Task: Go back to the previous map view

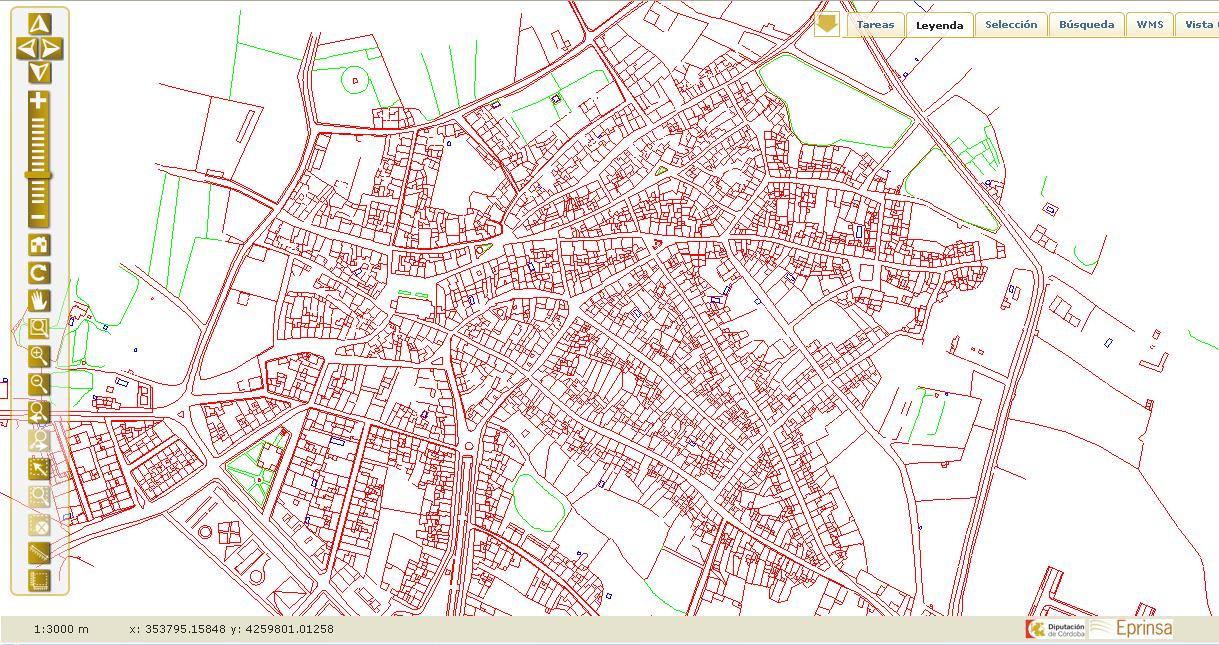Action: click(38, 413)
